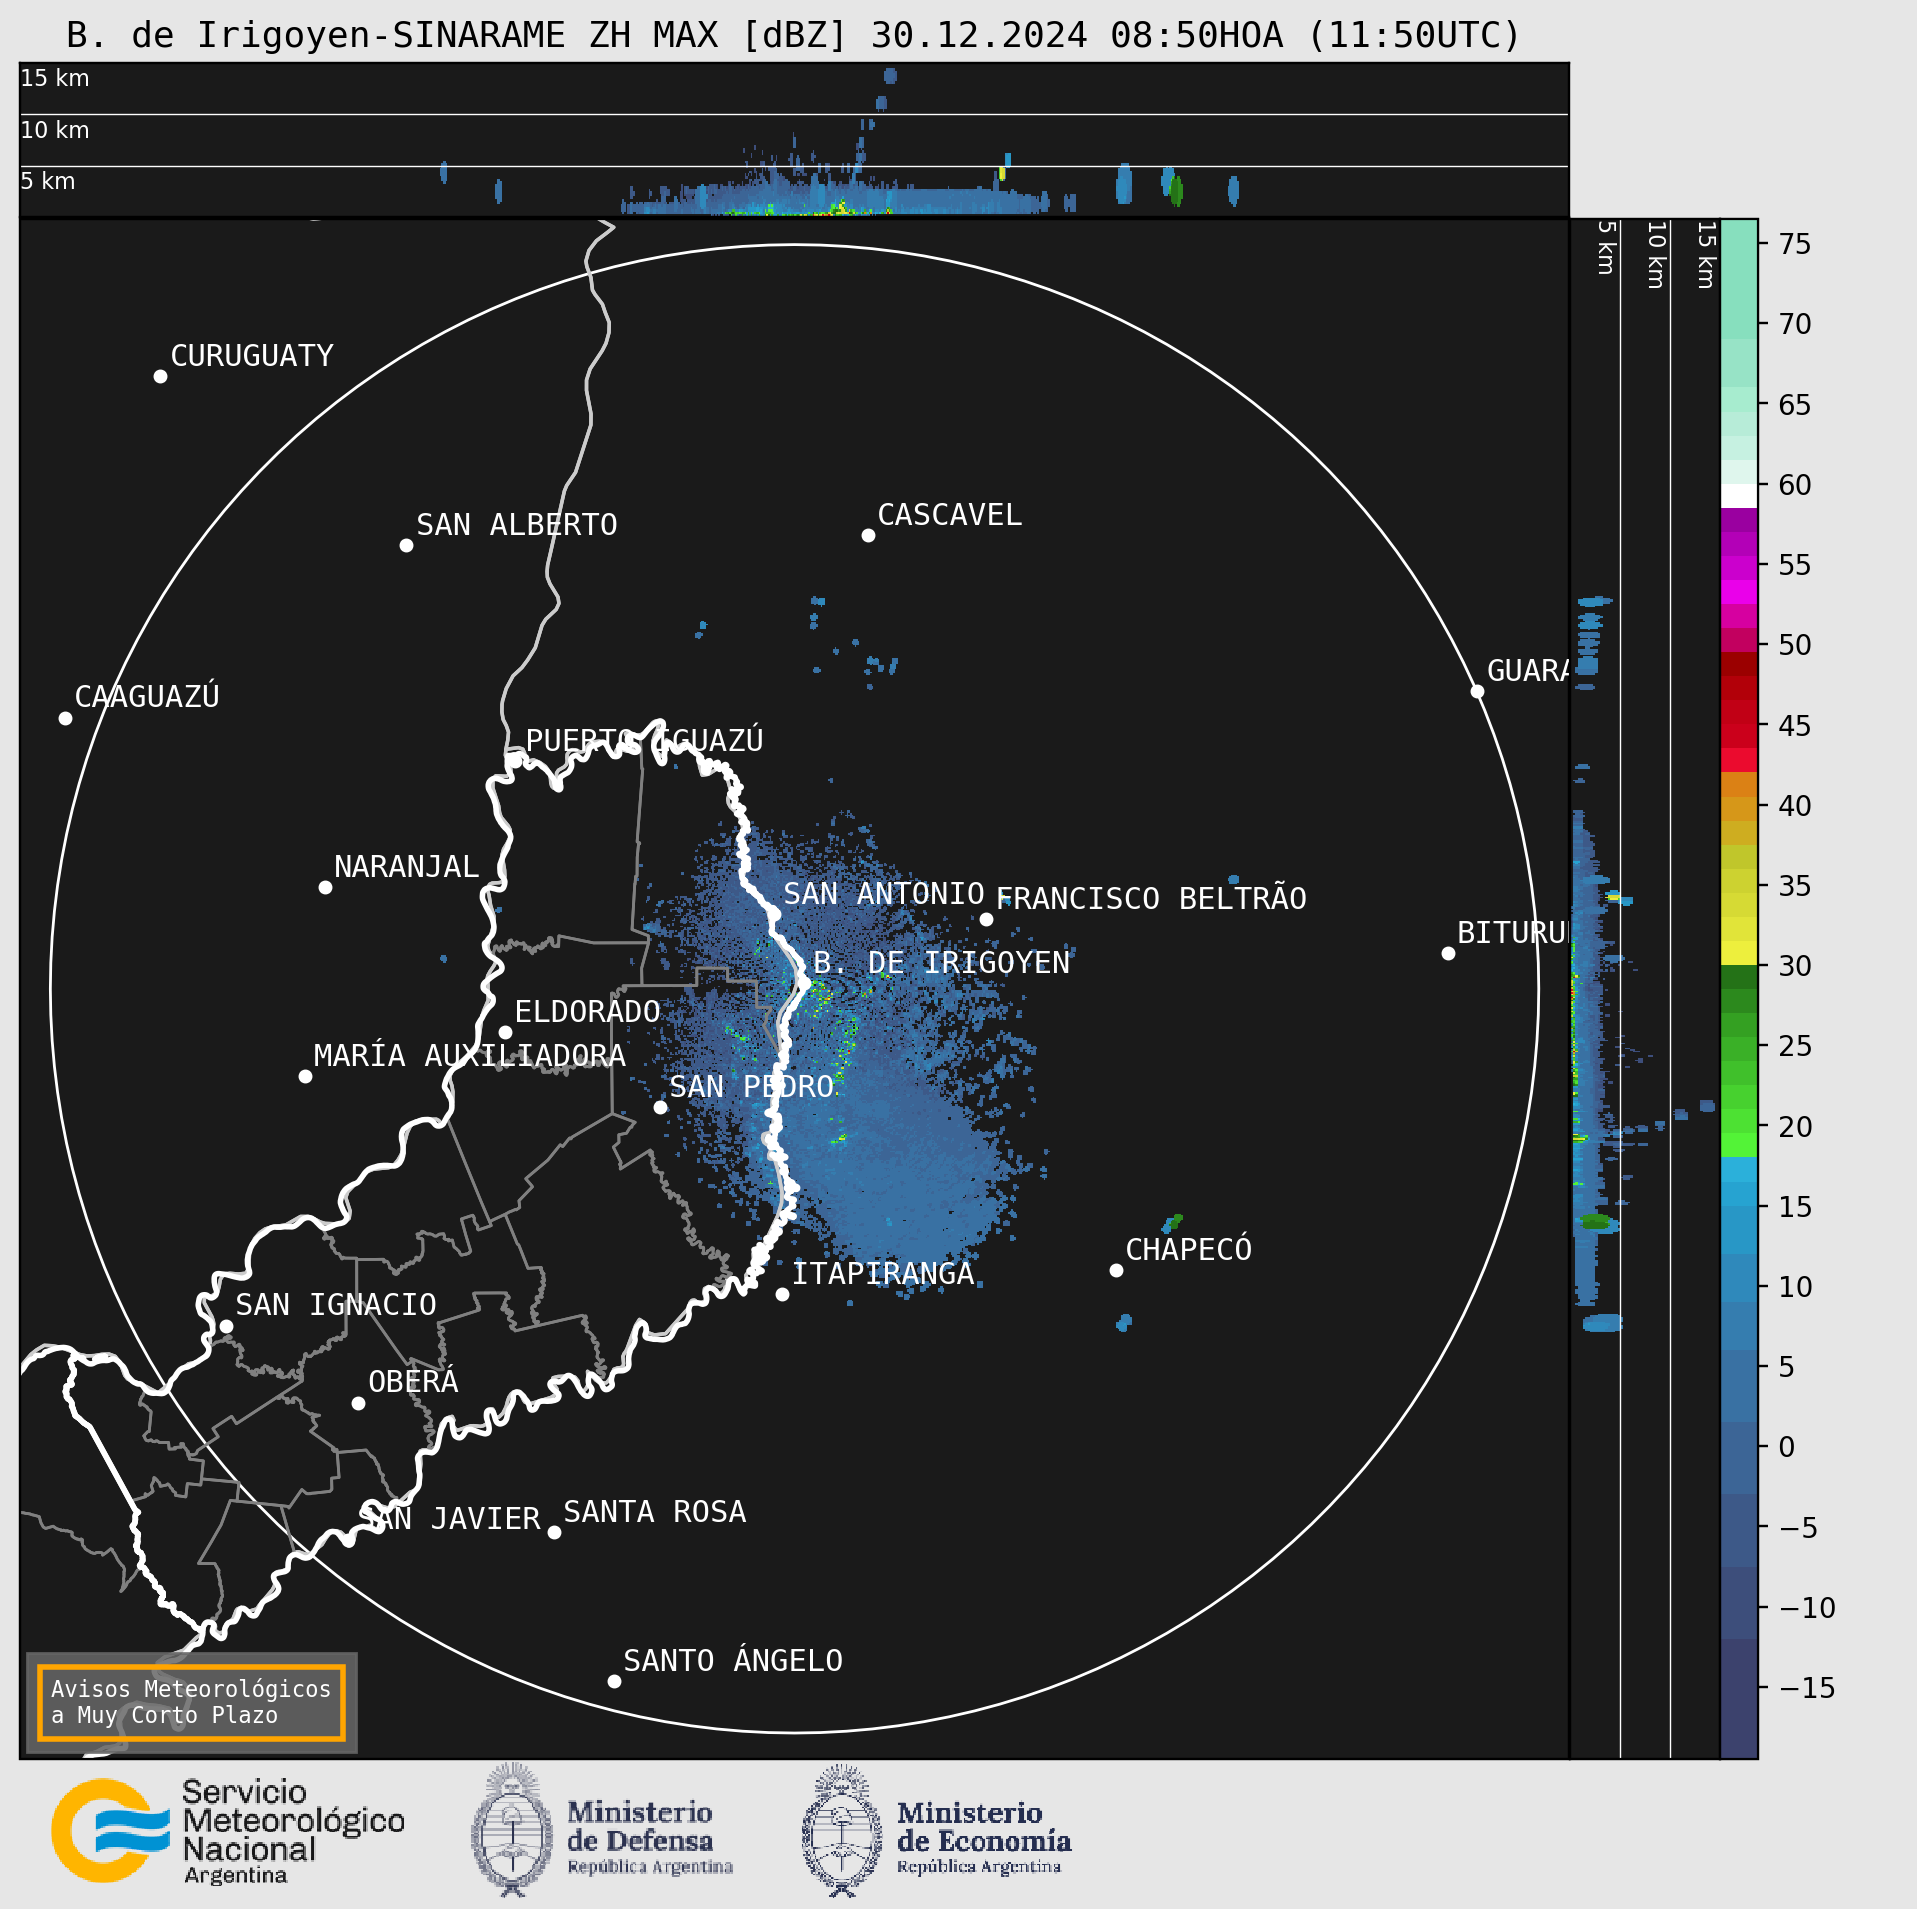Click the green echo near CHAPECÓ
1917x1909 pixels.
[x=1175, y=1220]
